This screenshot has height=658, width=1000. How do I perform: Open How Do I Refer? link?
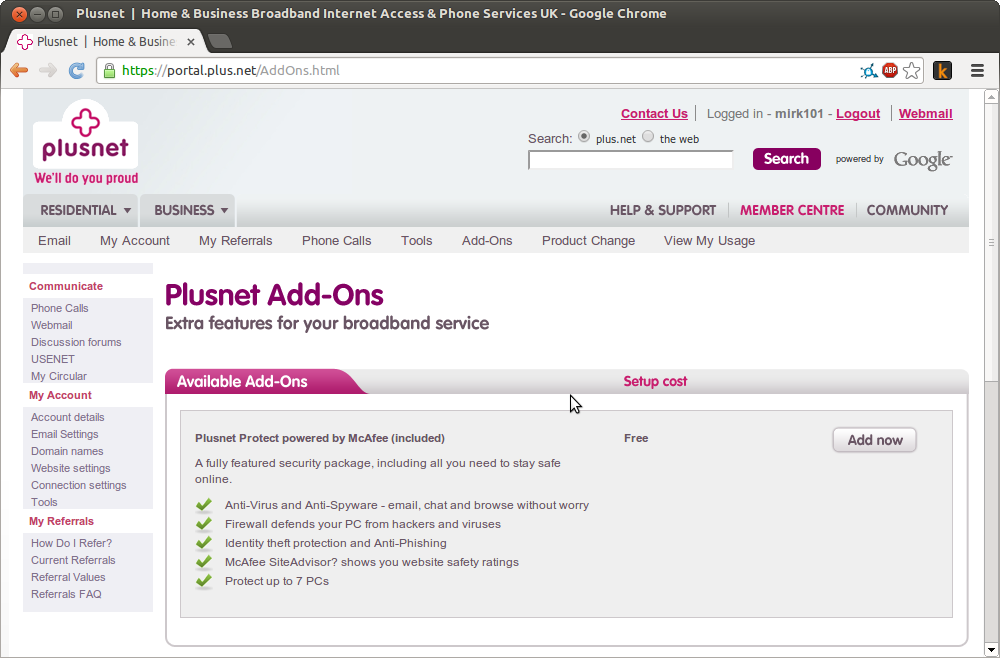[71, 543]
